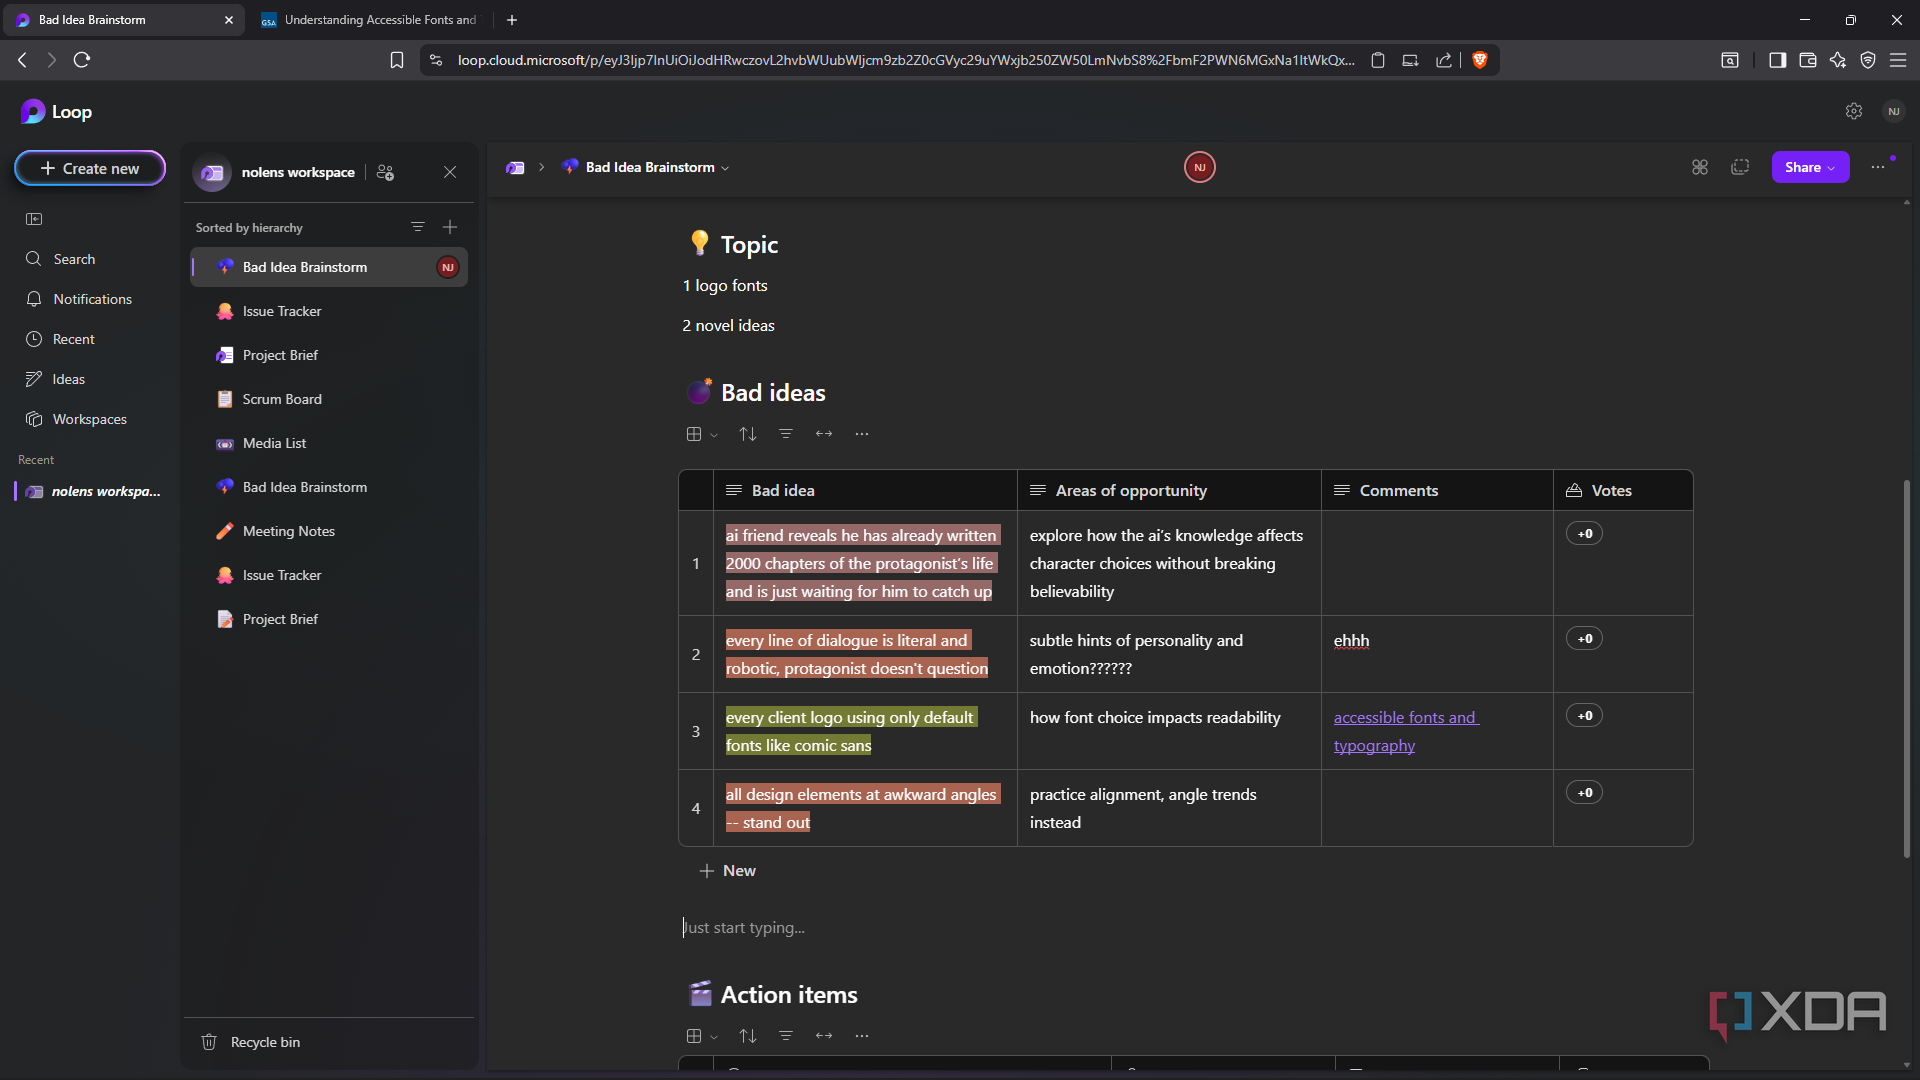The image size is (1920, 1080).
Task: Click the workspace members icon
Action: pyautogui.click(x=385, y=172)
